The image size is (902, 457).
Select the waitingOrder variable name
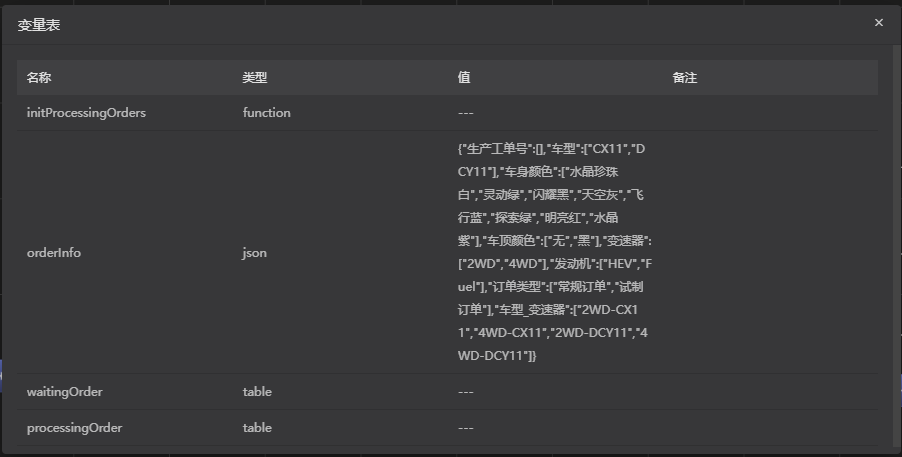[x=64, y=392]
